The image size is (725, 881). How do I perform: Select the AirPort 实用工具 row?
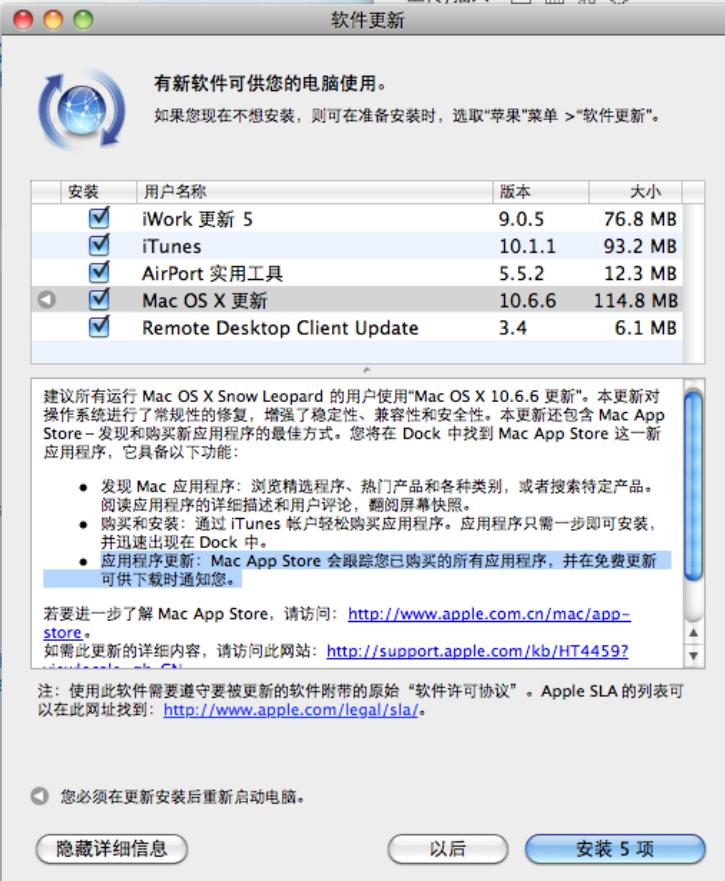tap(357, 273)
